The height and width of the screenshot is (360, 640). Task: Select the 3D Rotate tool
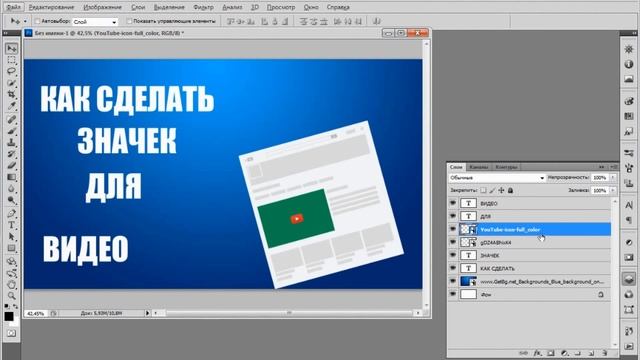[11, 261]
